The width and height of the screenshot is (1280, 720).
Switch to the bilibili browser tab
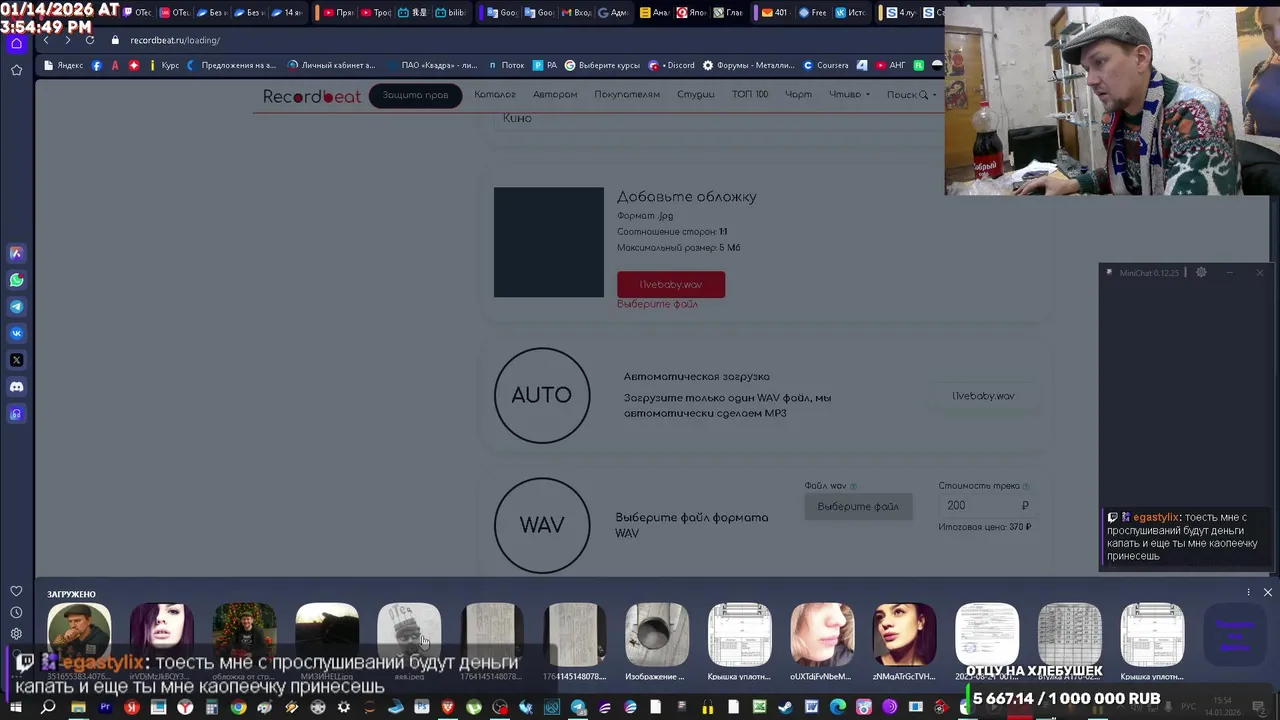(451, 13)
